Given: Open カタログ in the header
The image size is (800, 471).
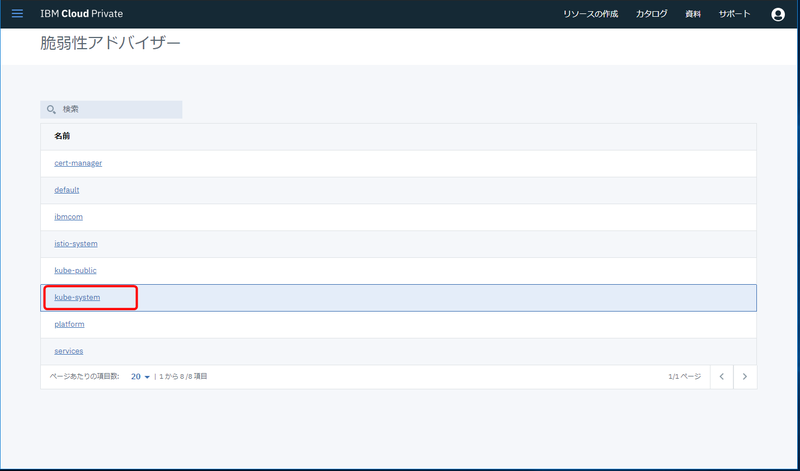Looking at the screenshot, I should click(x=651, y=14).
